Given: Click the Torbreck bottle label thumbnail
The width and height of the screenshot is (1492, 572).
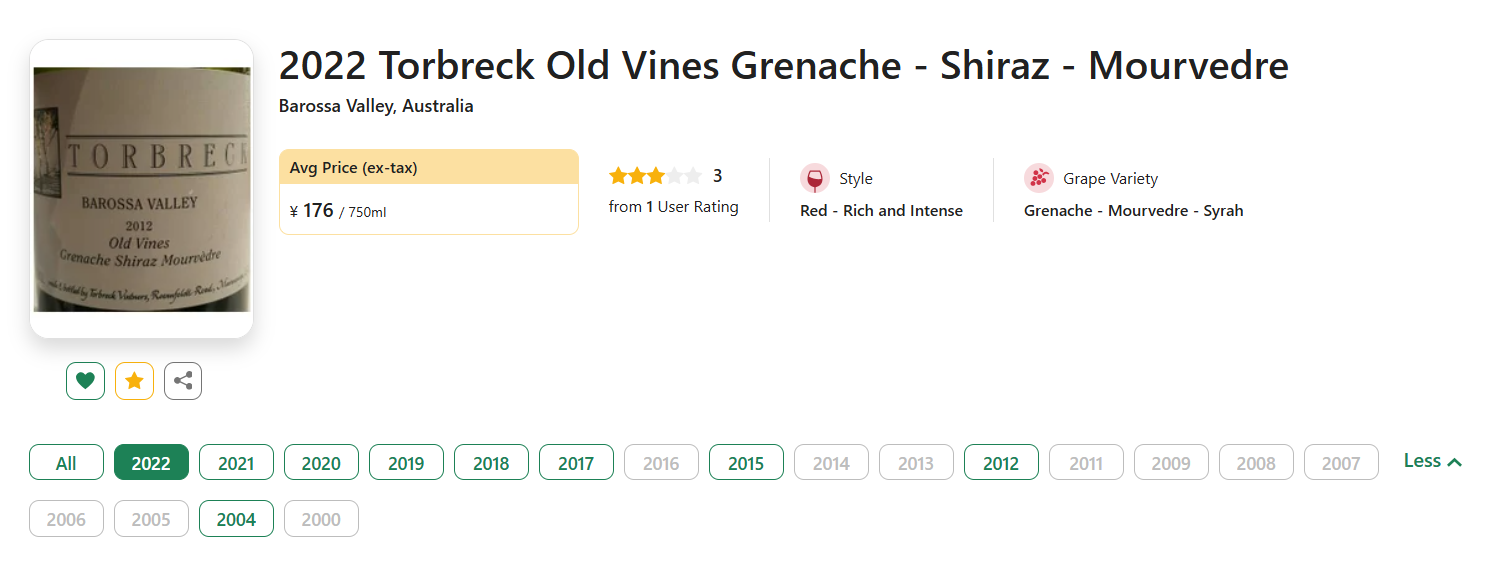Looking at the screenshot, I should point(141,190).
